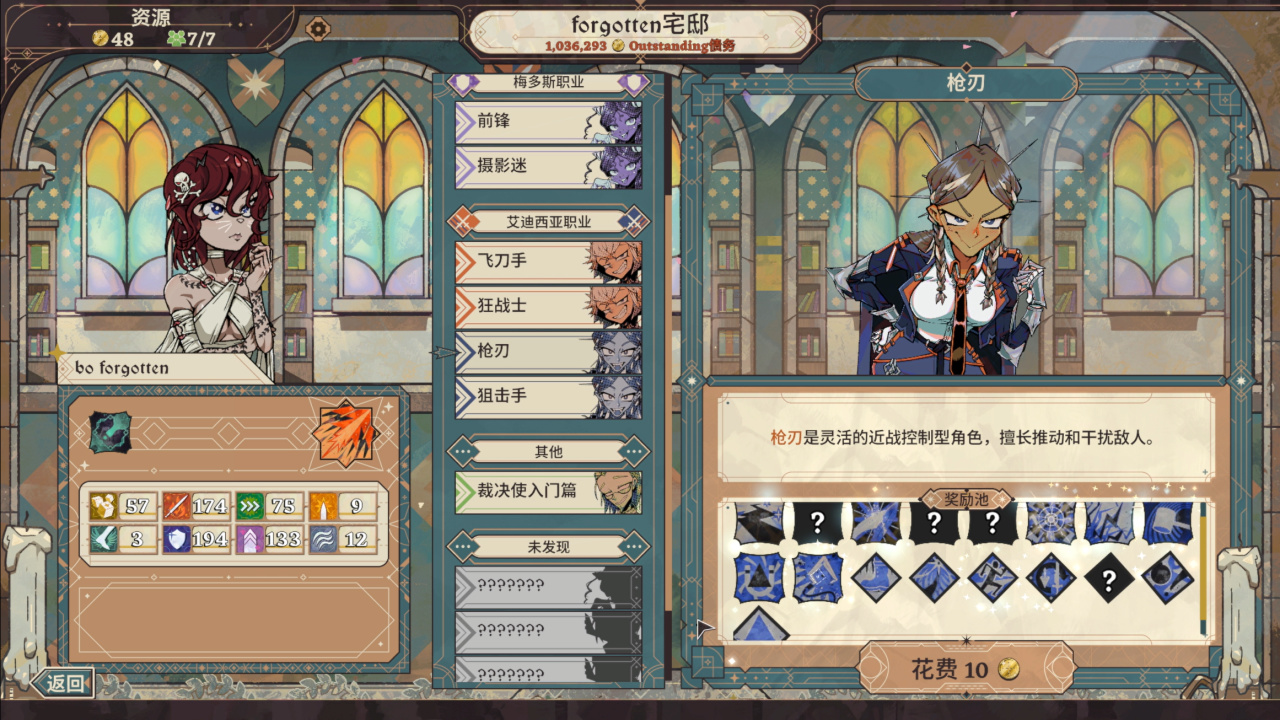Click the green clover resource icon
The height and width of the screenshot is (720, 1280).
click(176, 39)
